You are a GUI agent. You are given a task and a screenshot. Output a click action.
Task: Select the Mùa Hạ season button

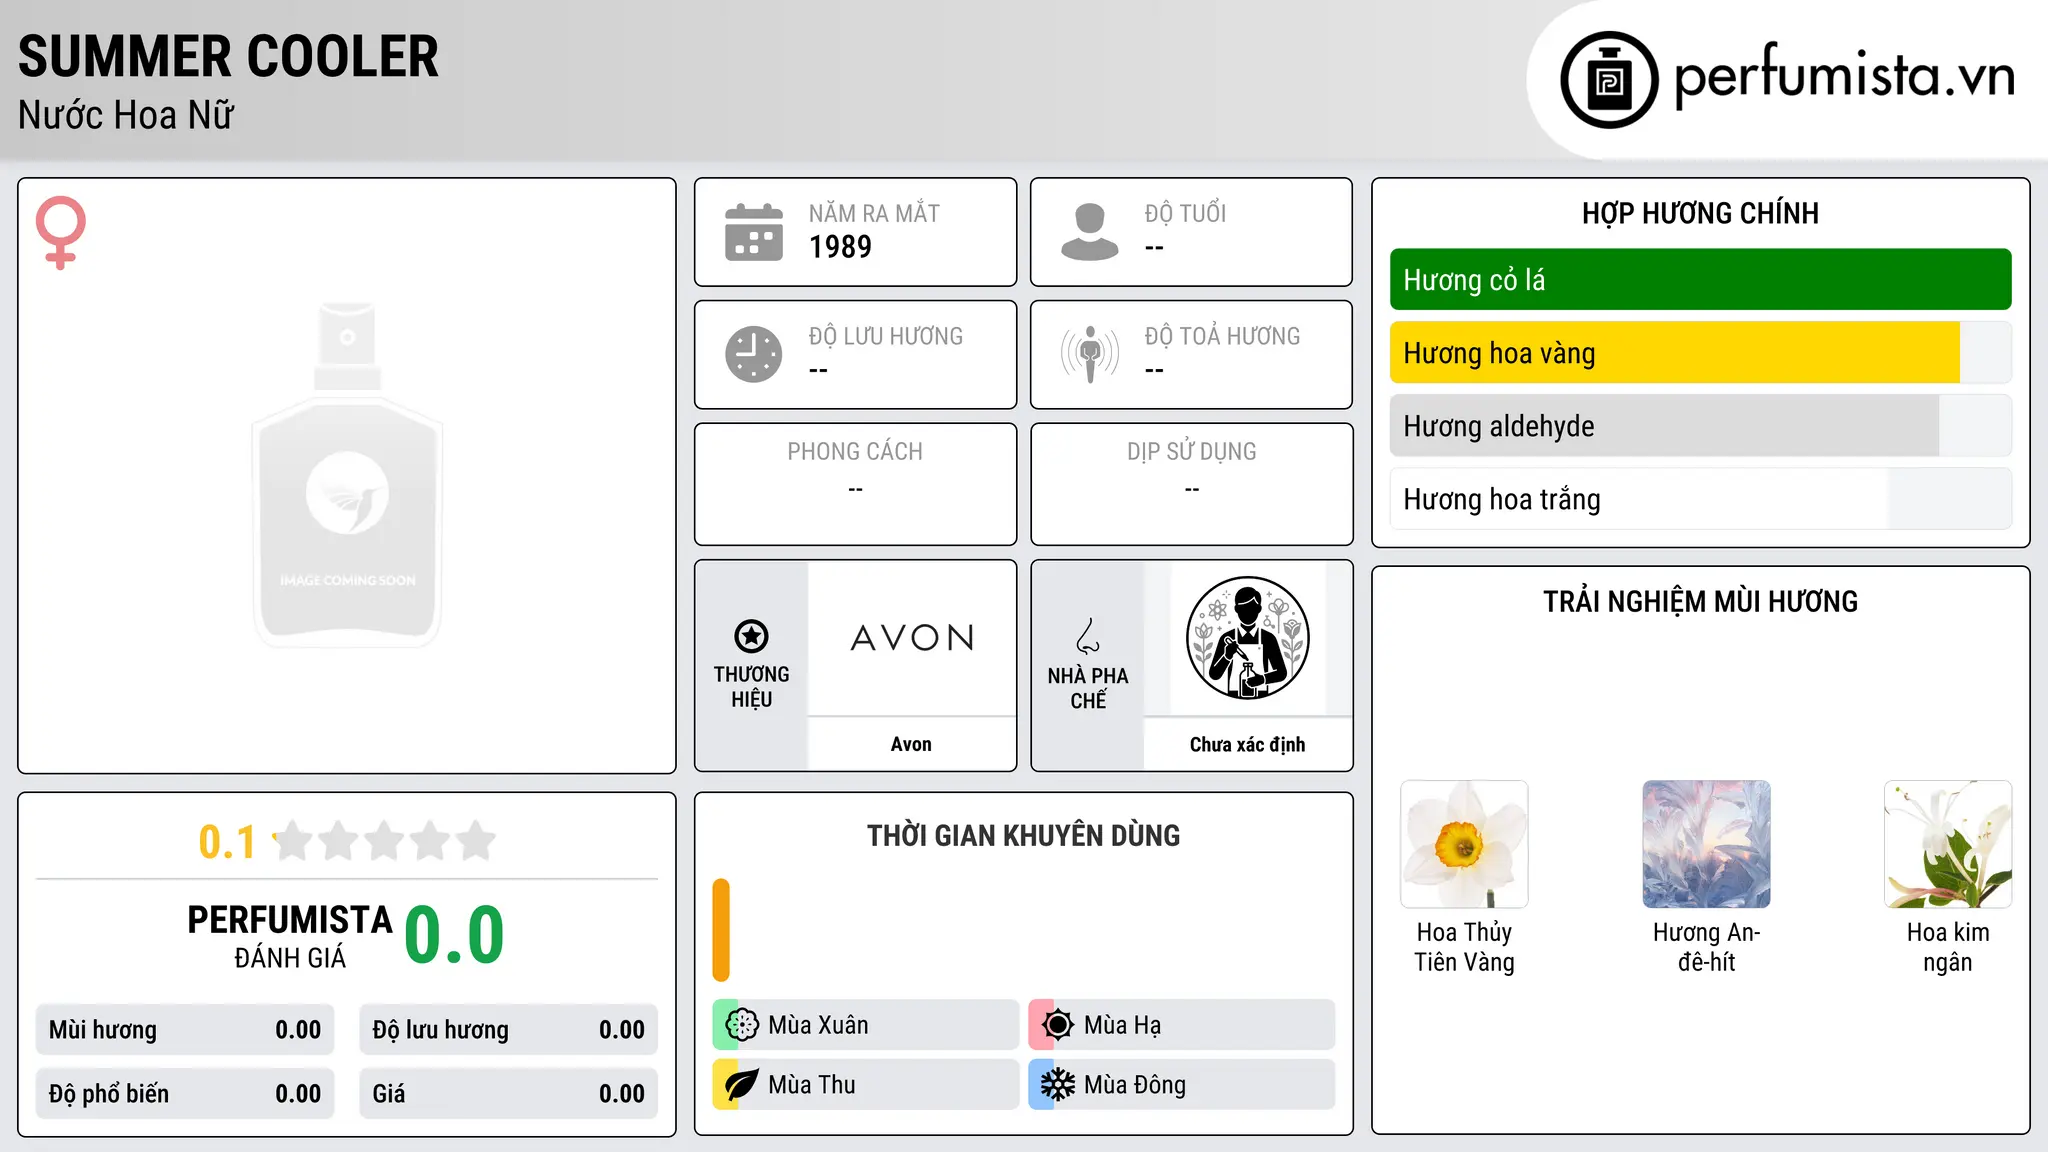1182,1025
